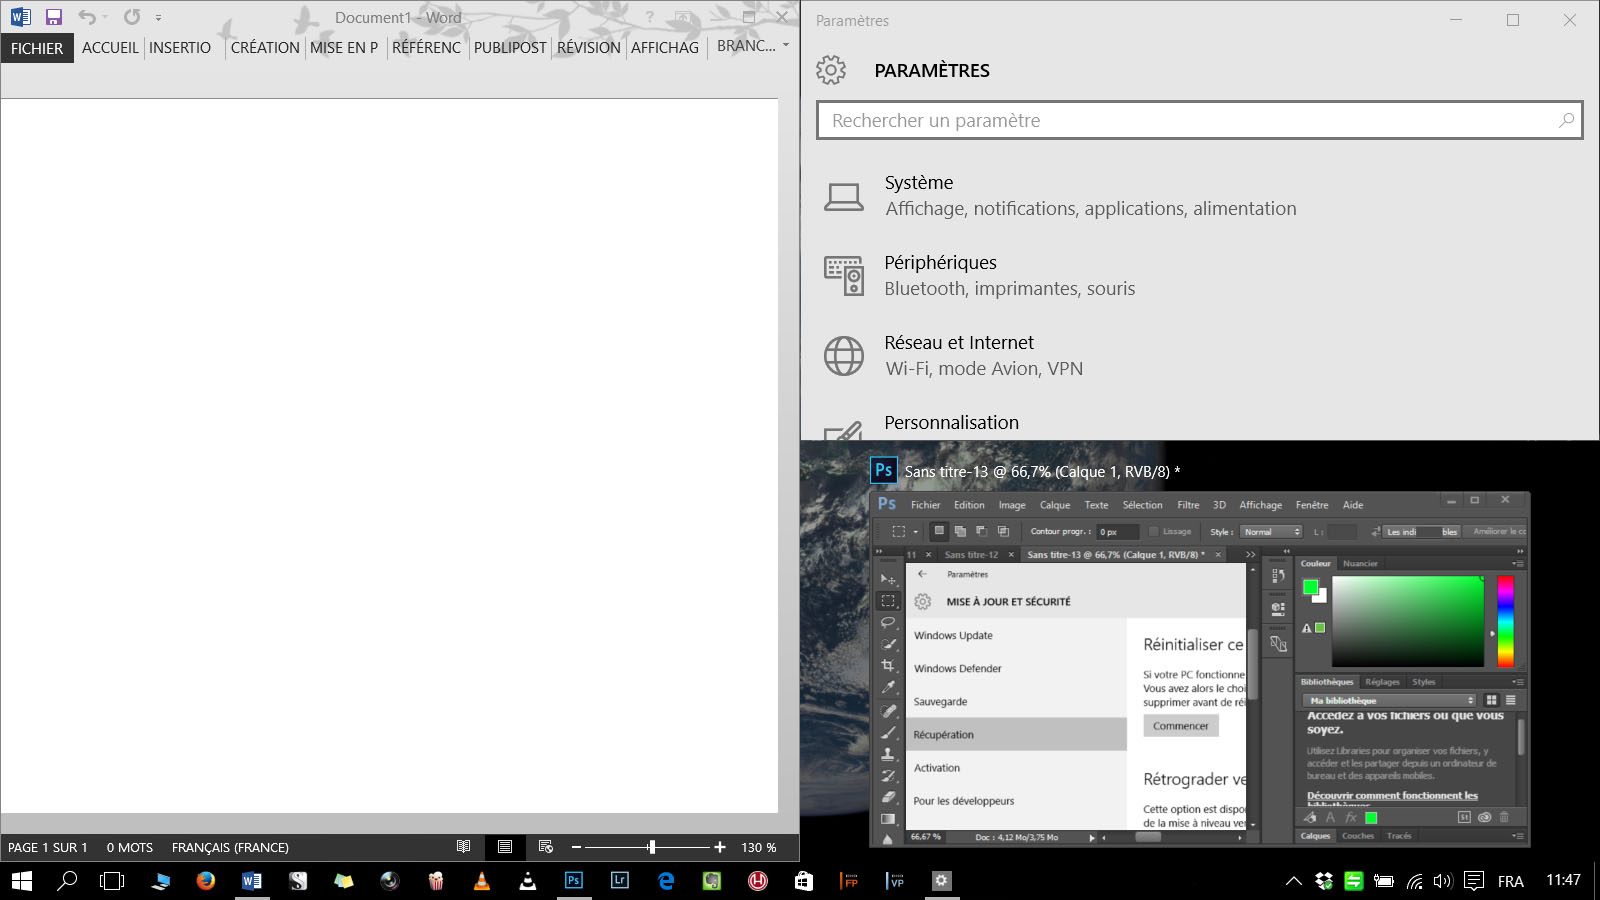This screenshot has width=1600, height=900.
Task: Open Popcorn Time from the taskbar
Action: pyautogui.click(x=436, y=881)
